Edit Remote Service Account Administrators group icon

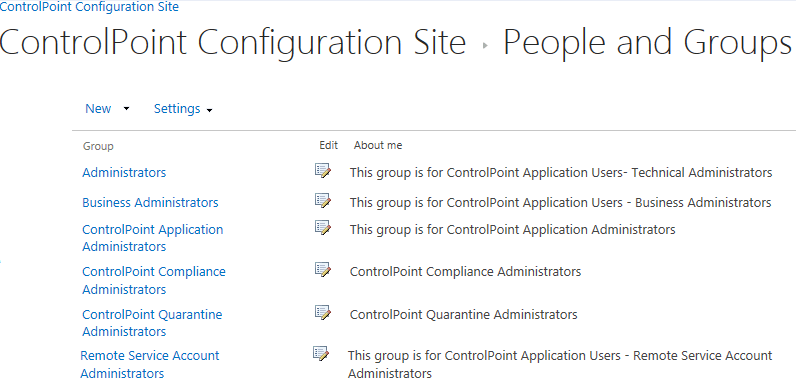pos(321,353)
